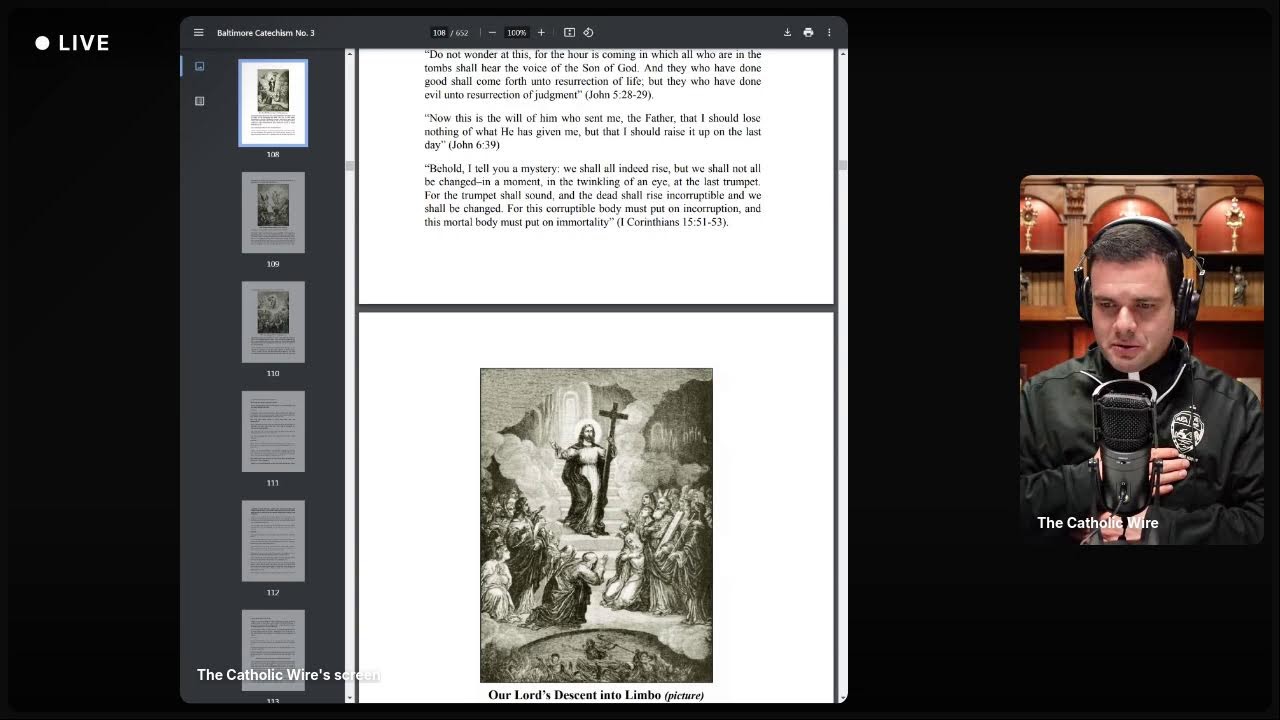Click the Descent into Limbo engraving
The width and height of the screenshot is (1280, 720).
[596, 525]
